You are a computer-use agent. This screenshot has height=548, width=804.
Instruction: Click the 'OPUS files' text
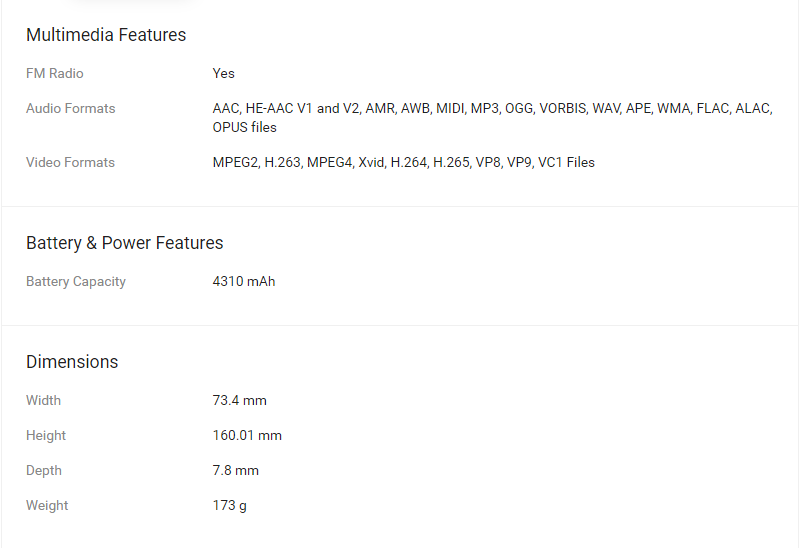(244, 127)
